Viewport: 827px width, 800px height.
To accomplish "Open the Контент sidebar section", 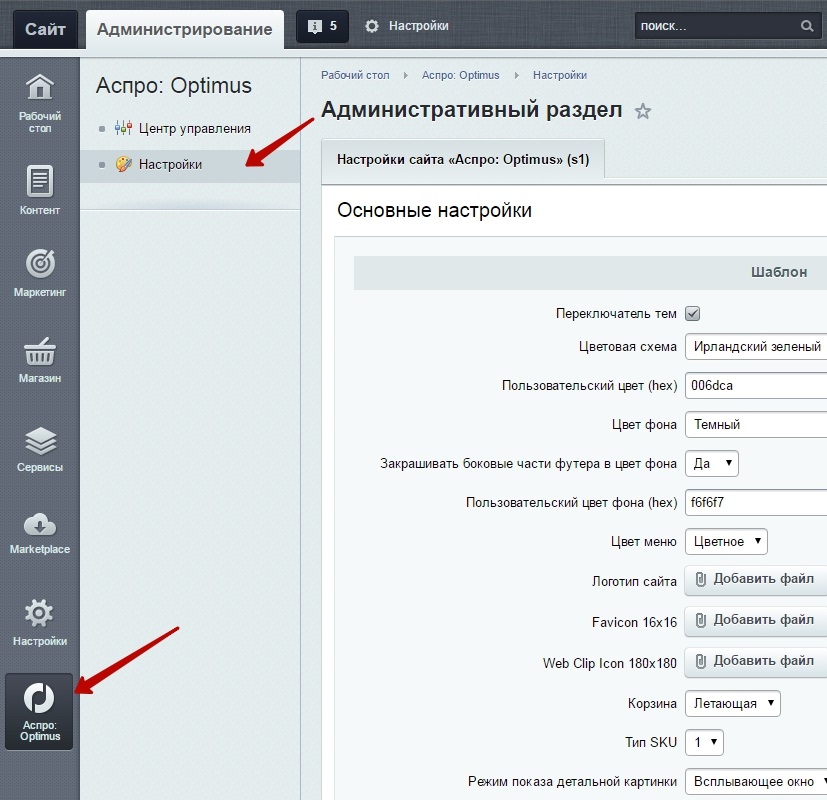I will pos(40,190).
